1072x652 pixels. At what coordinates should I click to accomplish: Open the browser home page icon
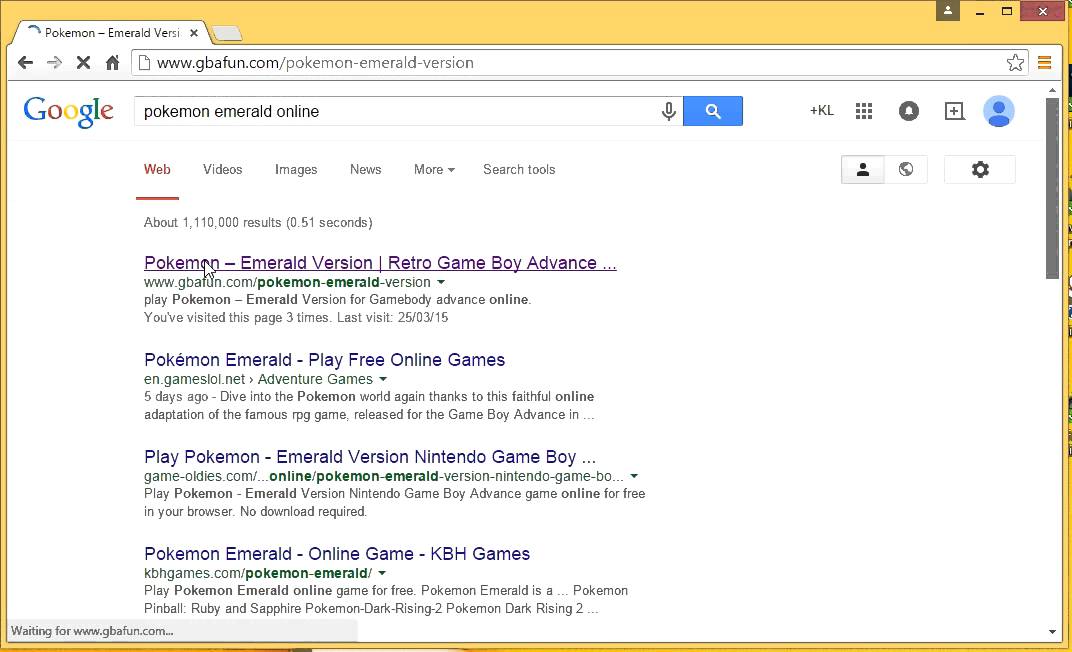pyautogui.click(x=112, y=63)
